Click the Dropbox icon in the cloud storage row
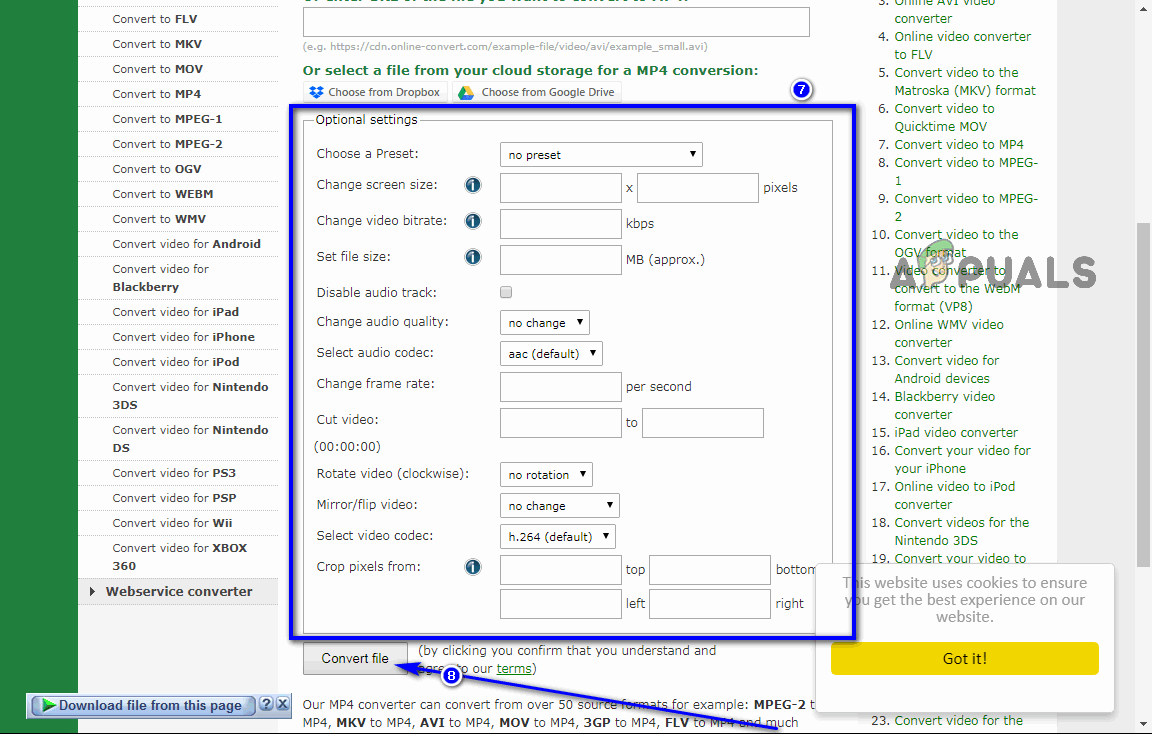Image resolution: width=1152 pixels, height=734 pixels. pos(317,92)
